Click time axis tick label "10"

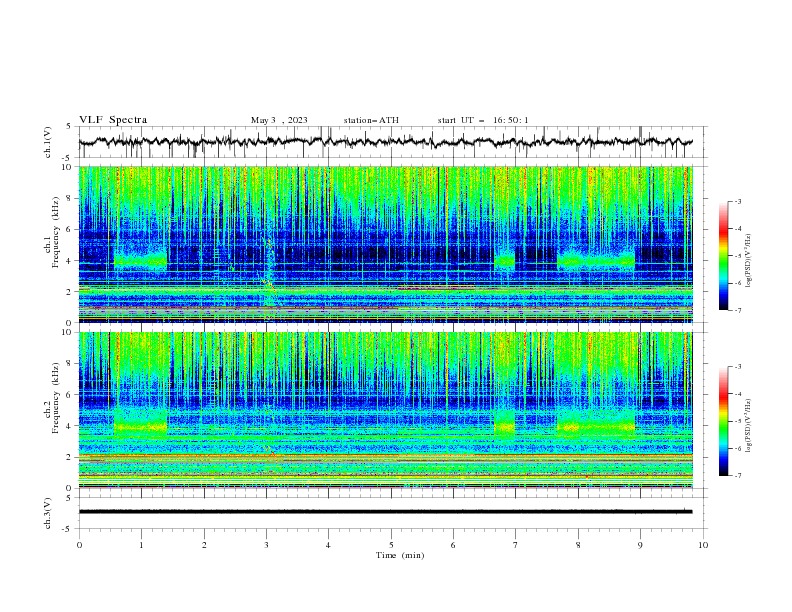pyautogui.click(x=703, y=545)
